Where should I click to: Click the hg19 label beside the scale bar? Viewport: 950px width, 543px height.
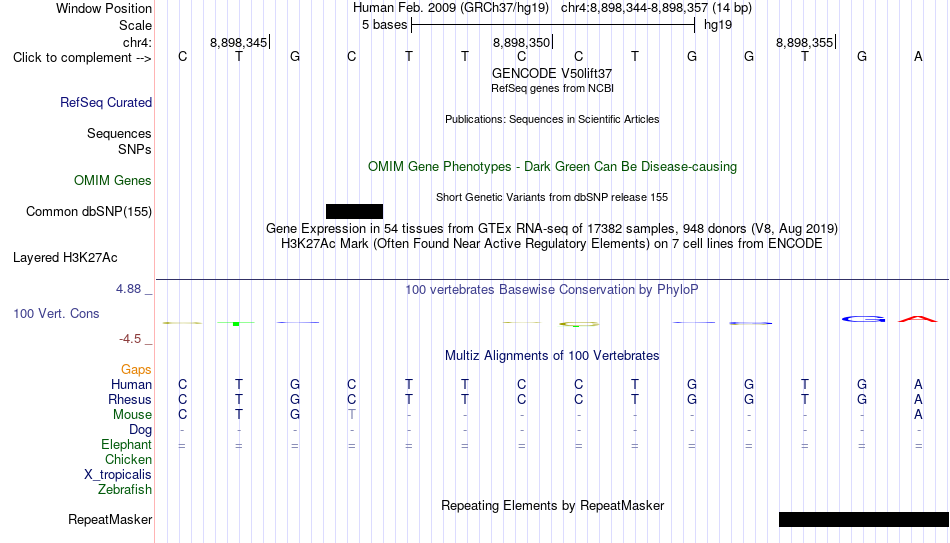click(x=718, y=25)
